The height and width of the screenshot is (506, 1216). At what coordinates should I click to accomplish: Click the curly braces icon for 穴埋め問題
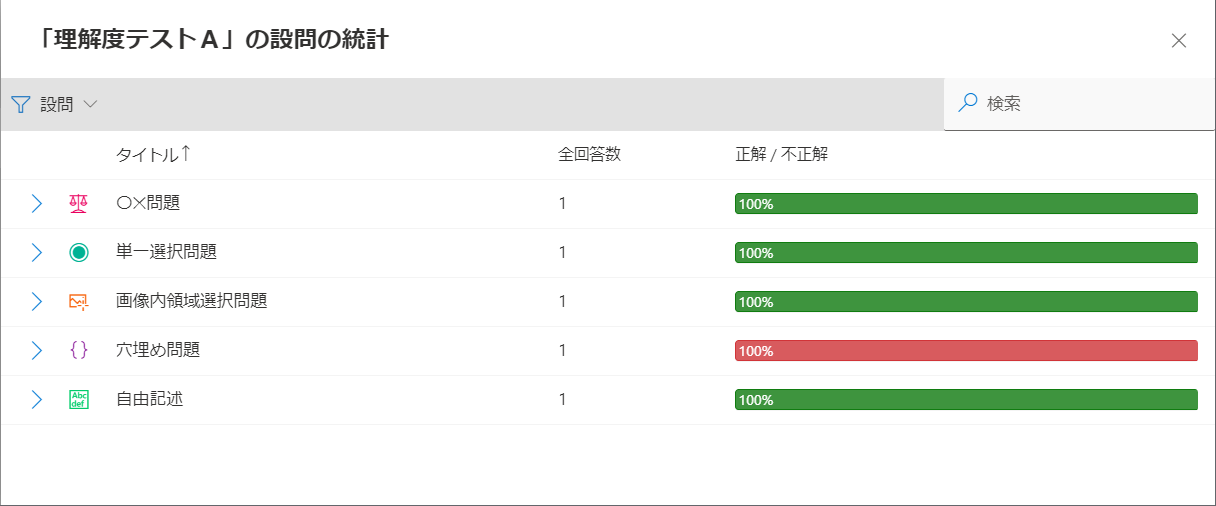click(79, 350)
